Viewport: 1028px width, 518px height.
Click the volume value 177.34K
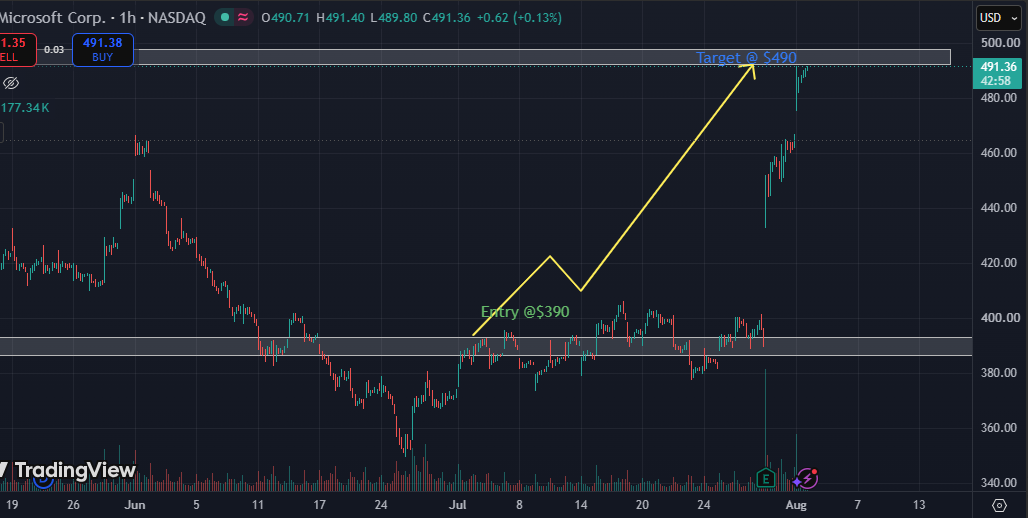(25, 108)
